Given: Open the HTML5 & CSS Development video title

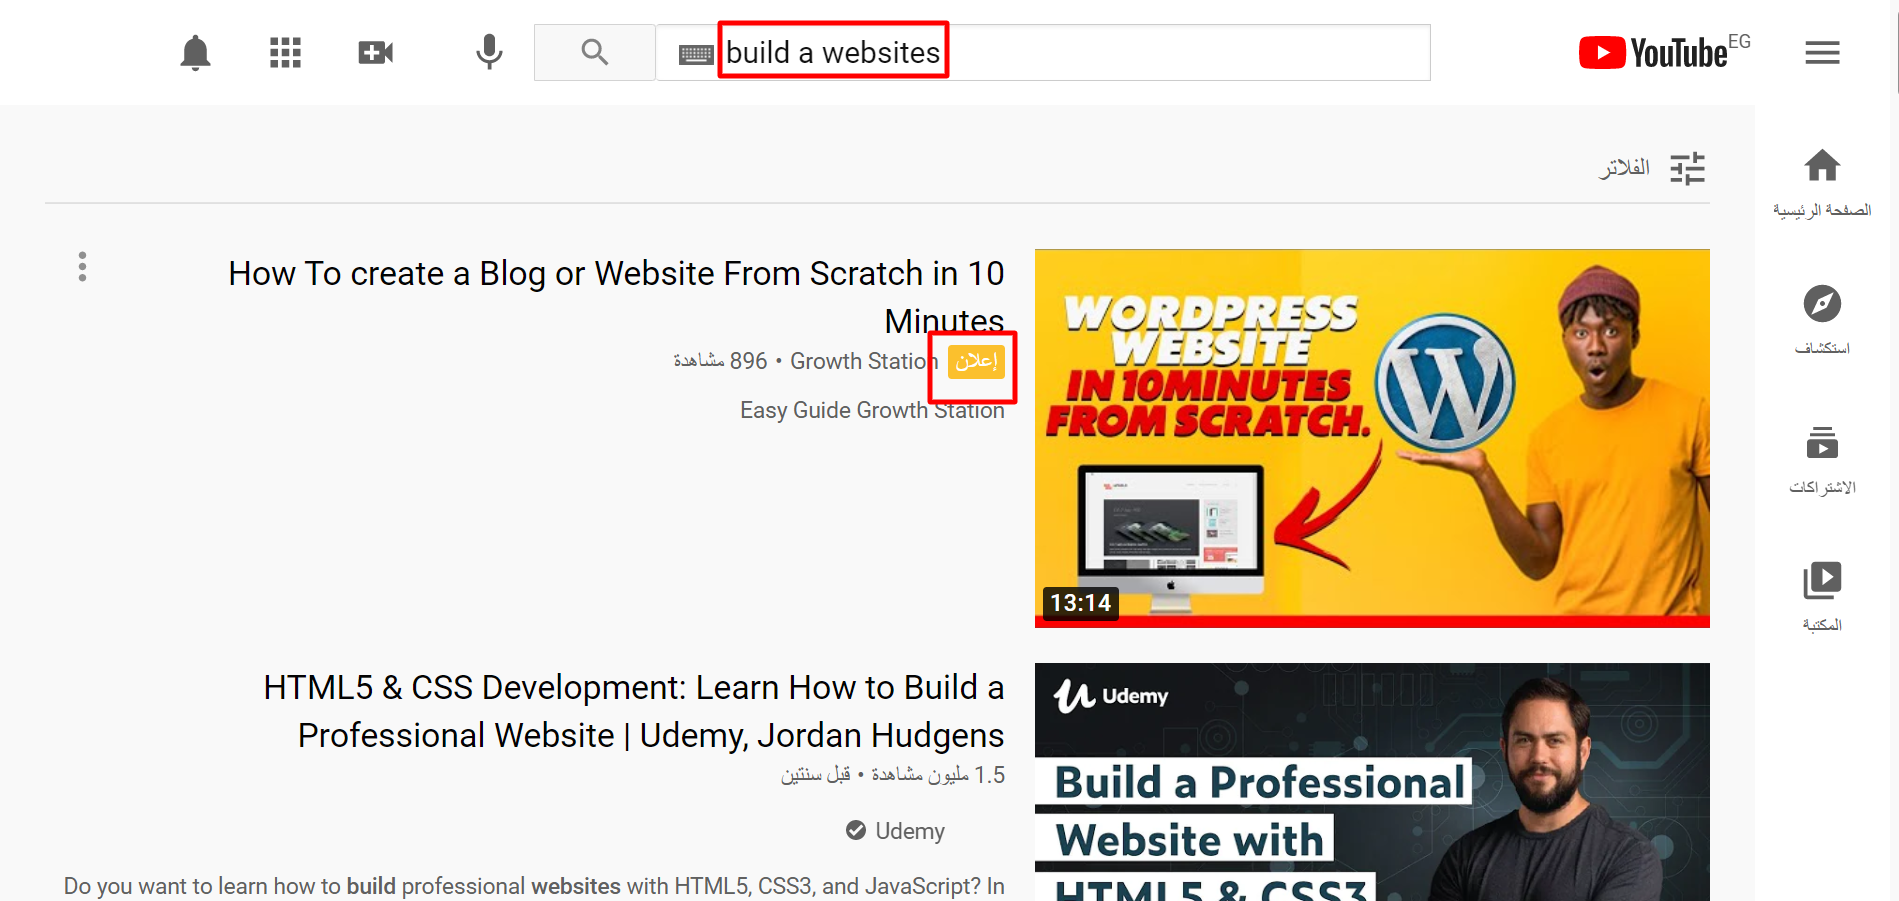Looking at the screenshot, I should tap(634, 711).
